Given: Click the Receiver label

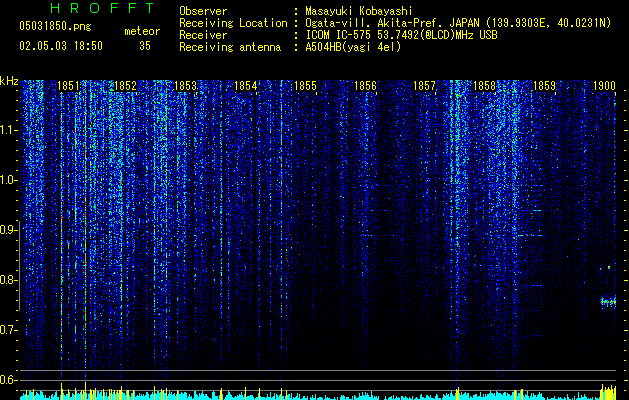Looking at the screenshot, I should coord(203,35).
